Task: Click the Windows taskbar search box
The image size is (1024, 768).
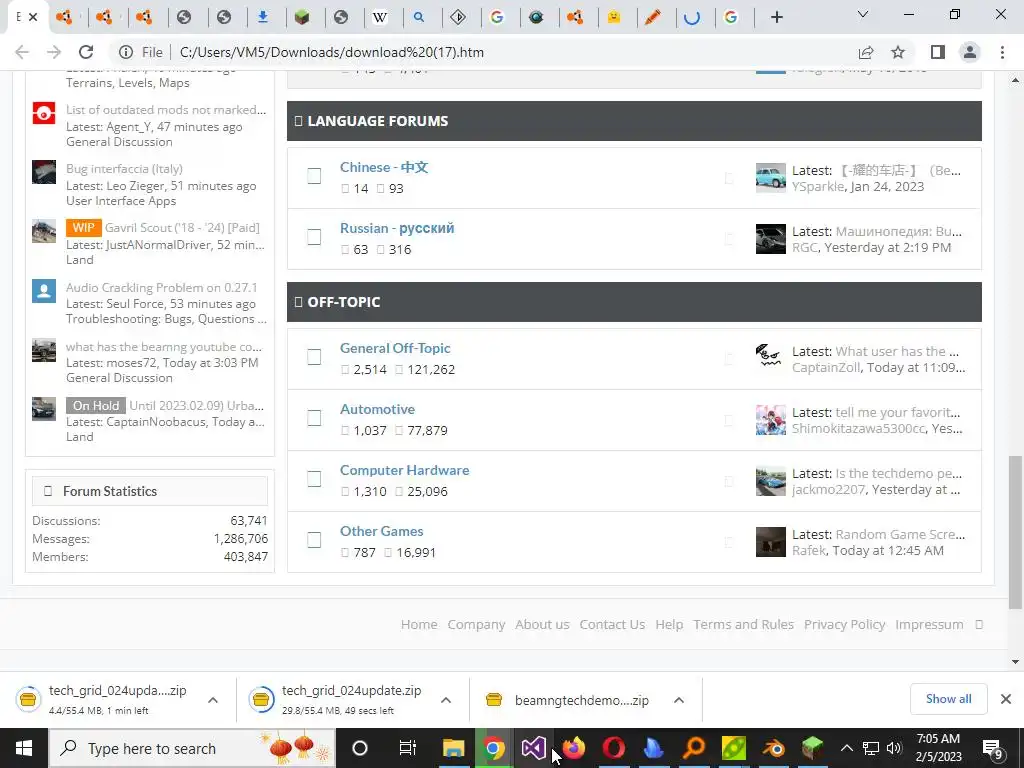Action: (193, 748)
